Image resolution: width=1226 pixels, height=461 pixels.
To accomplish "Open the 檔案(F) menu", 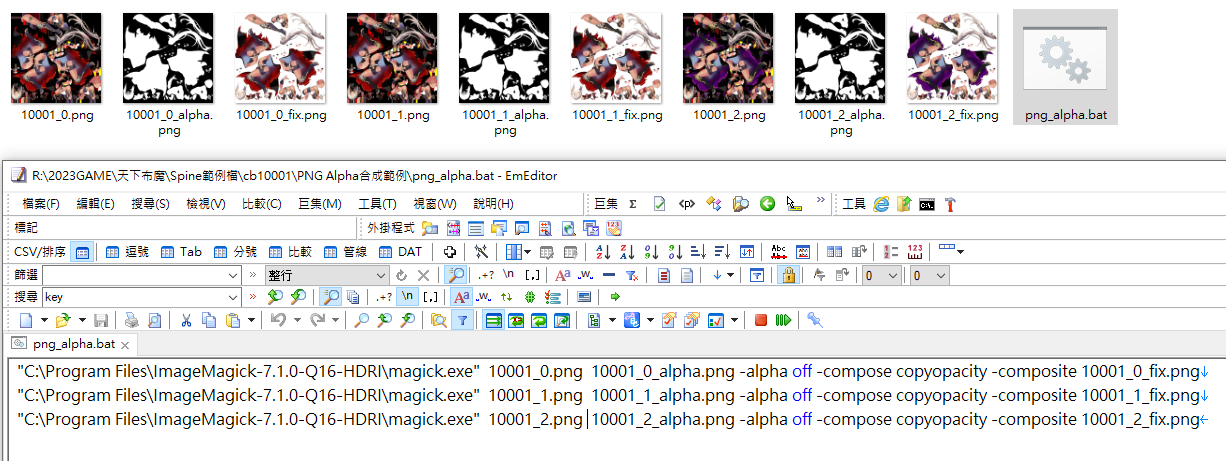I will (41, 204).
